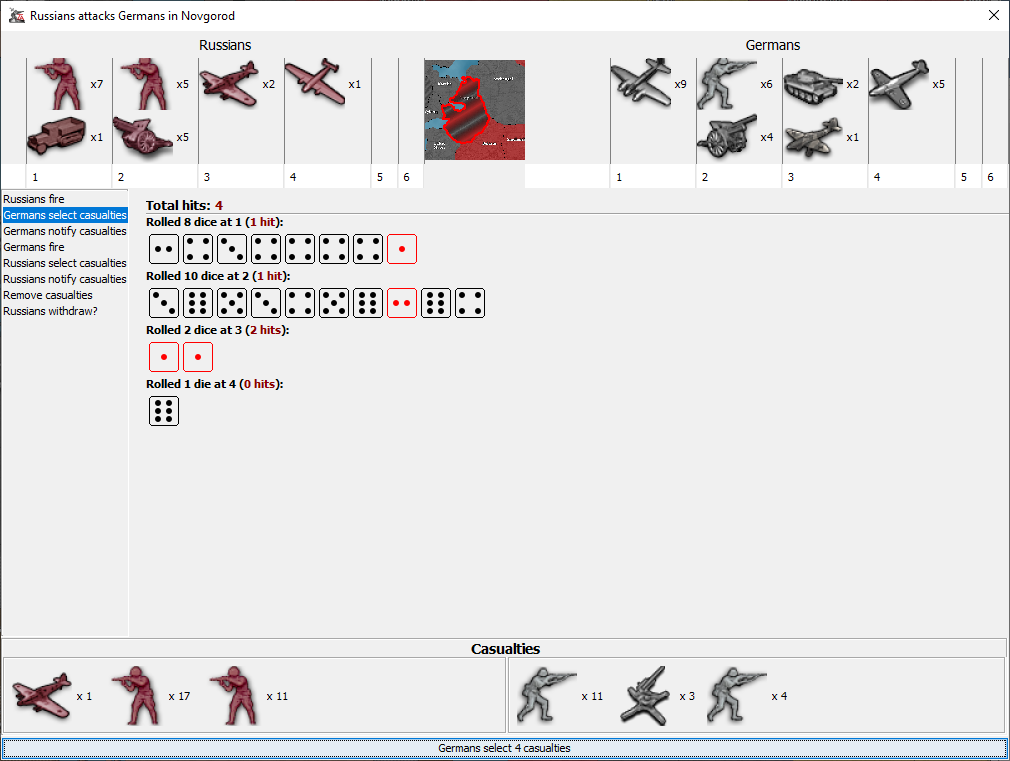The image size is (1010, 761).
Task: Click the German tank x2 unit icon
Action: 813,85
